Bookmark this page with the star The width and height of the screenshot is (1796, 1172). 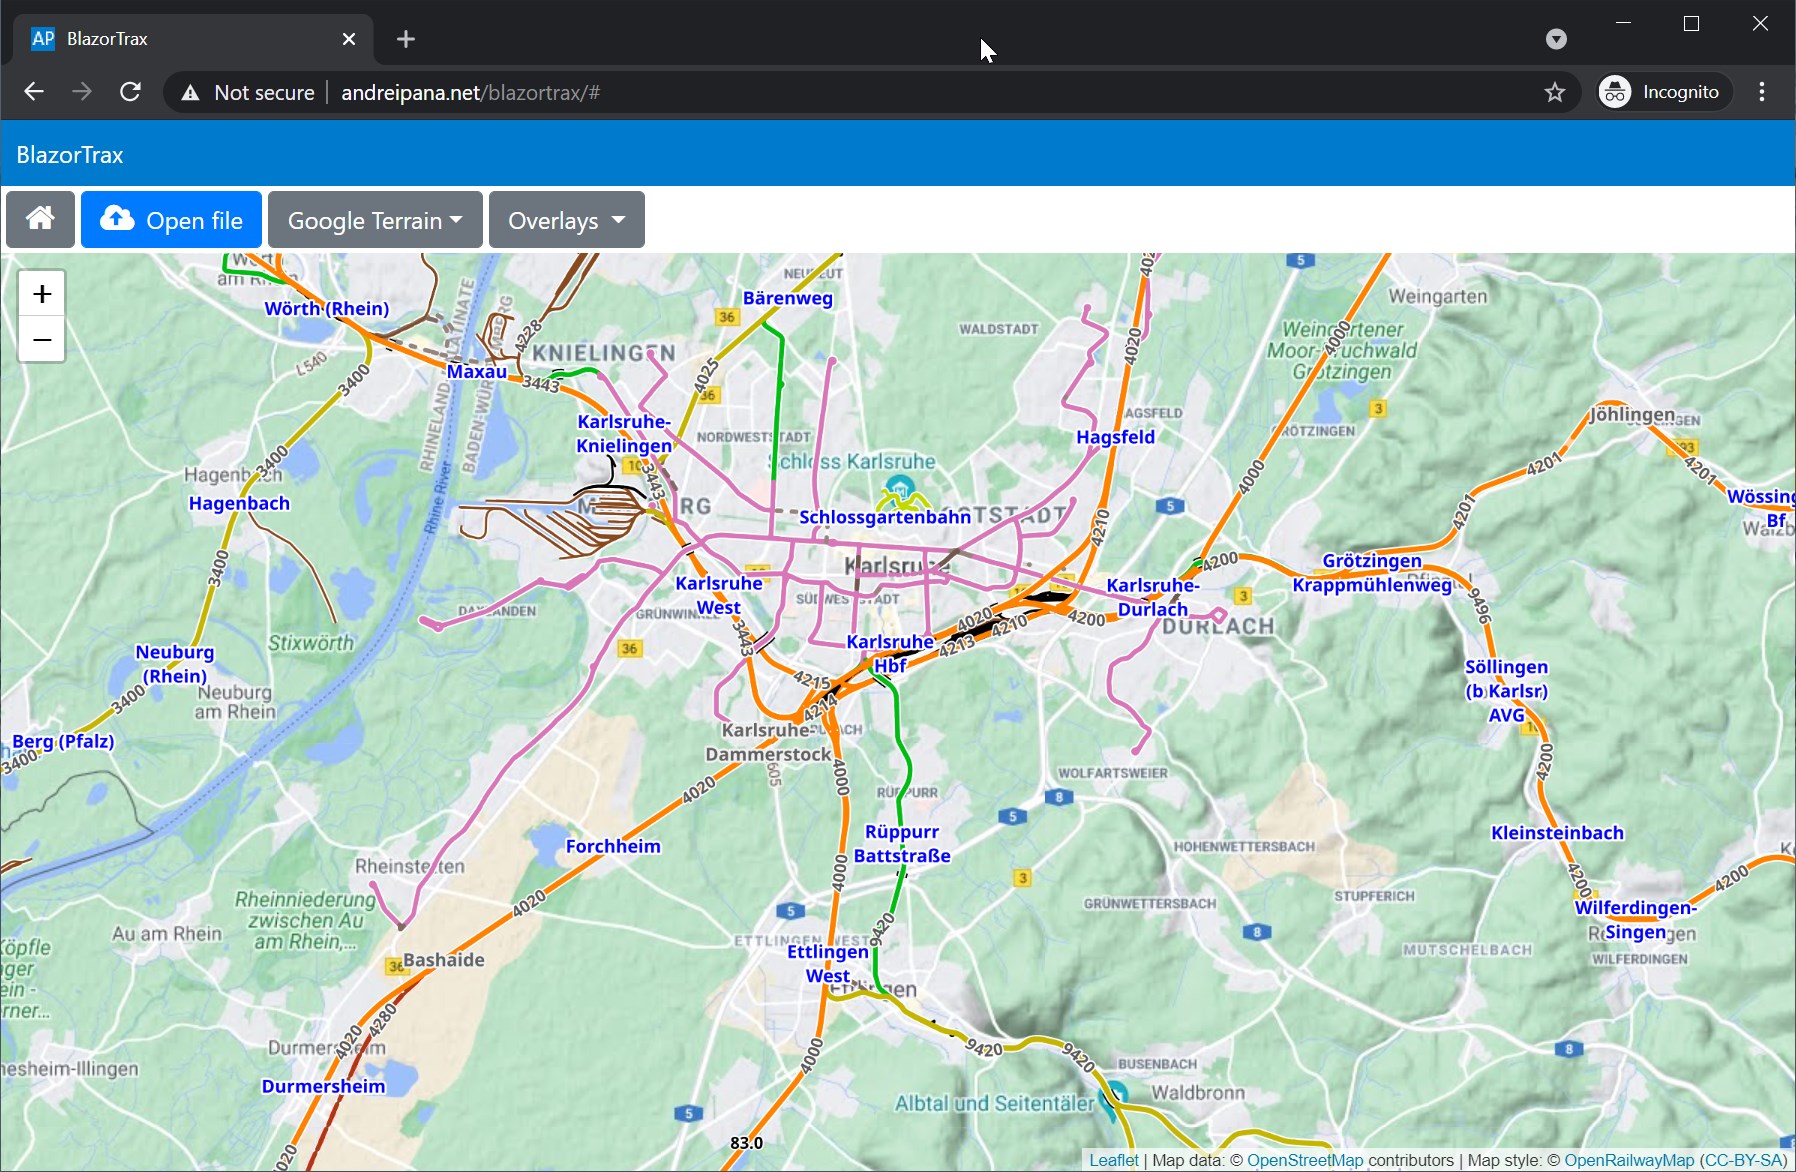point(1554,92)
